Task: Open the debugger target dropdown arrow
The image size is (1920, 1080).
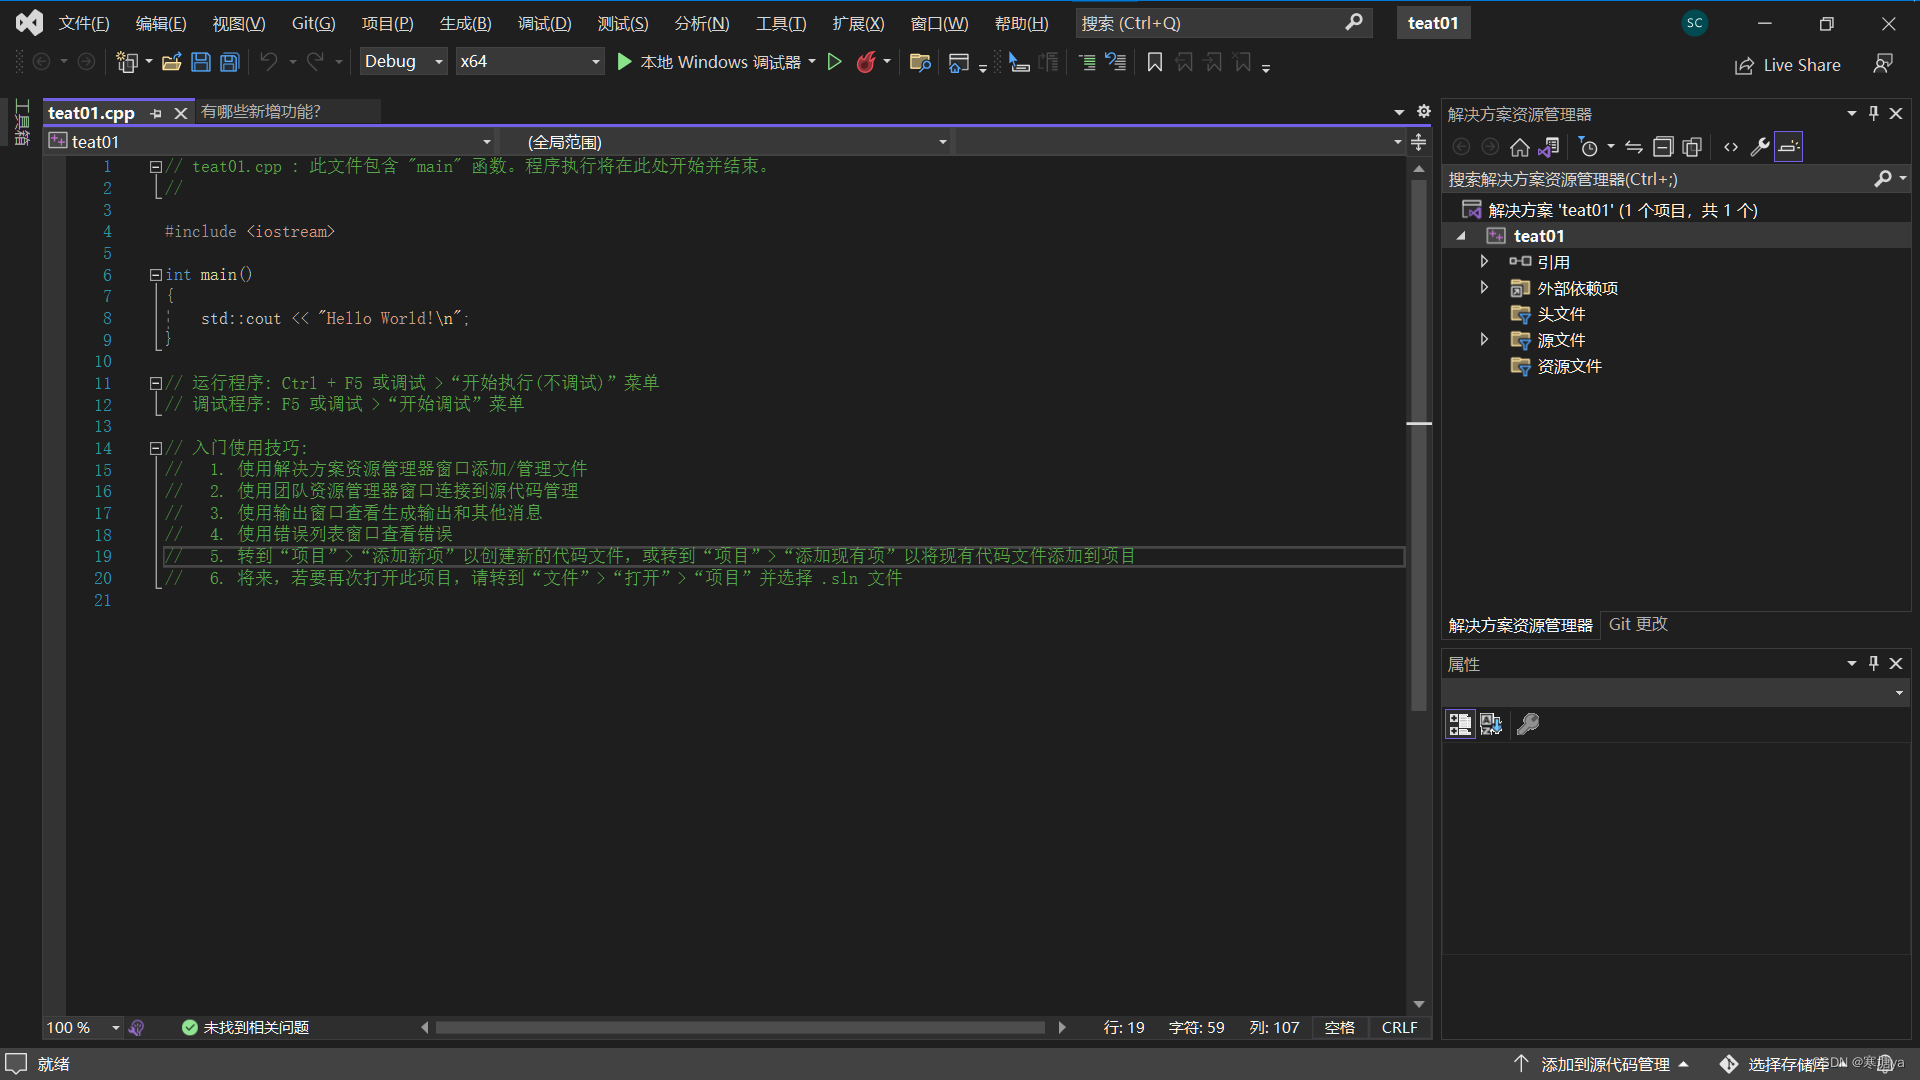Action: (x=812, y=62)
